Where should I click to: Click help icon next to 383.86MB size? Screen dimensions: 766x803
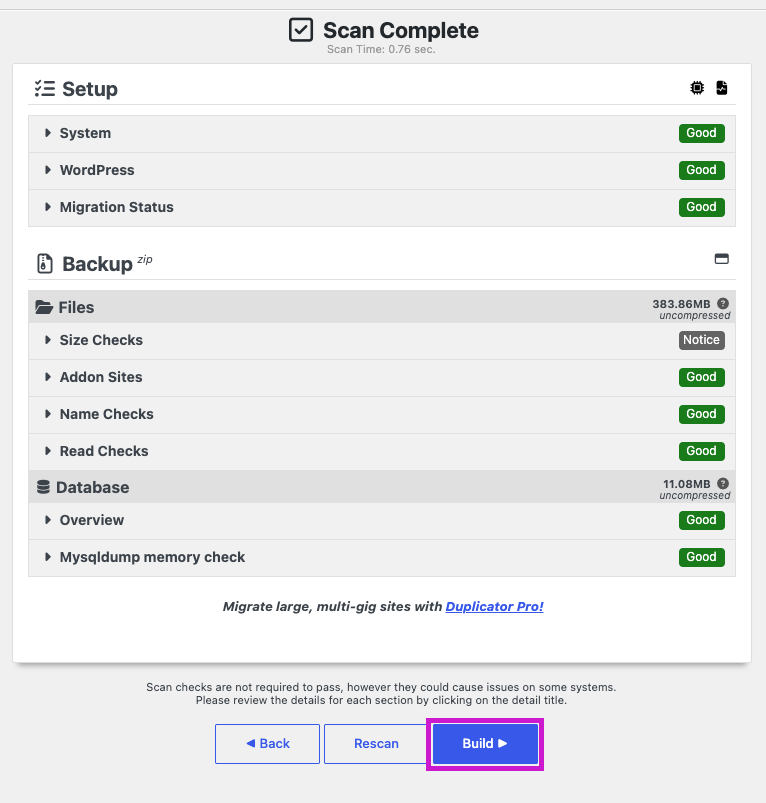pos(722,303)
